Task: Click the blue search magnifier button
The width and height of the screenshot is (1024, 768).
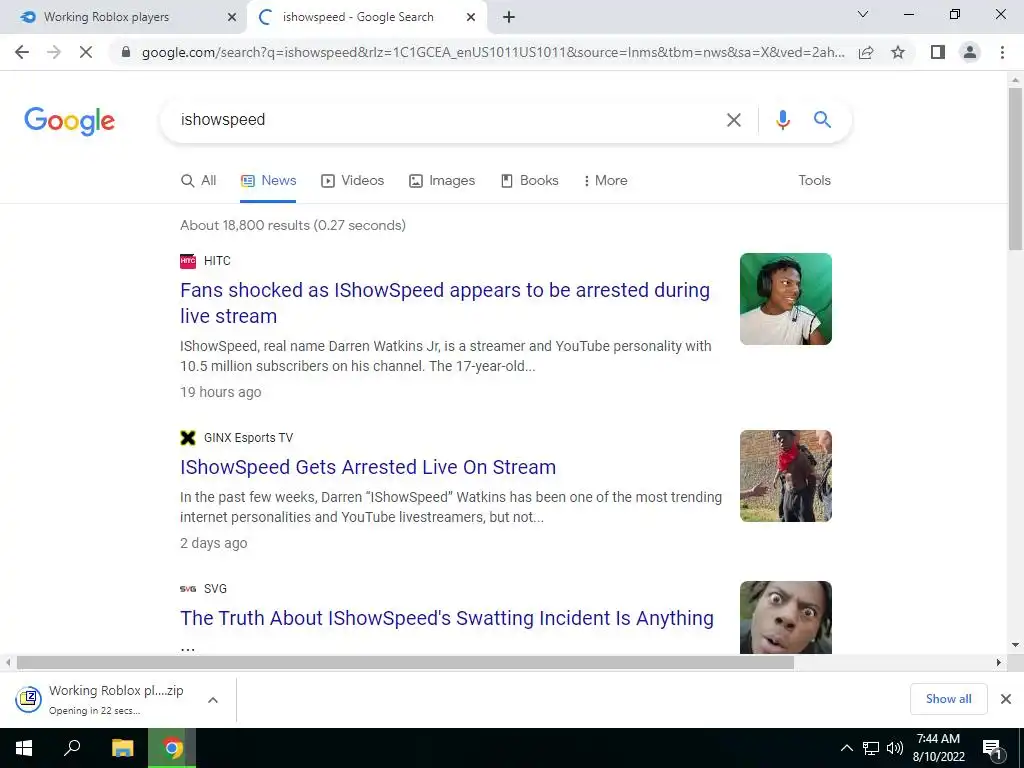Action: (x=822, y=120)
